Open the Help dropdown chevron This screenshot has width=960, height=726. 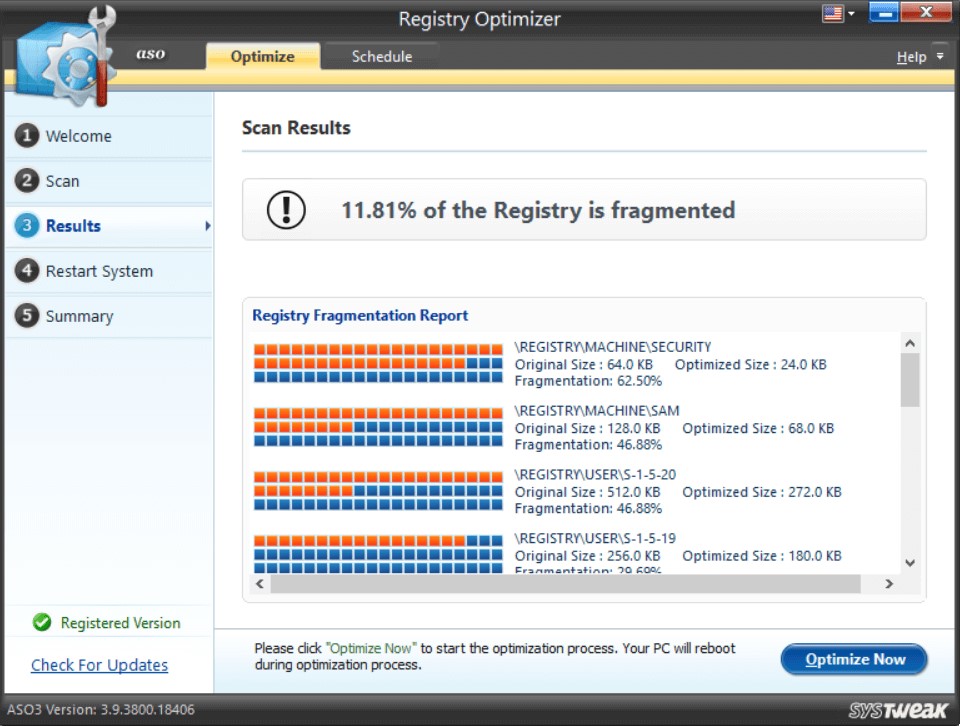[x=939, y=56]
